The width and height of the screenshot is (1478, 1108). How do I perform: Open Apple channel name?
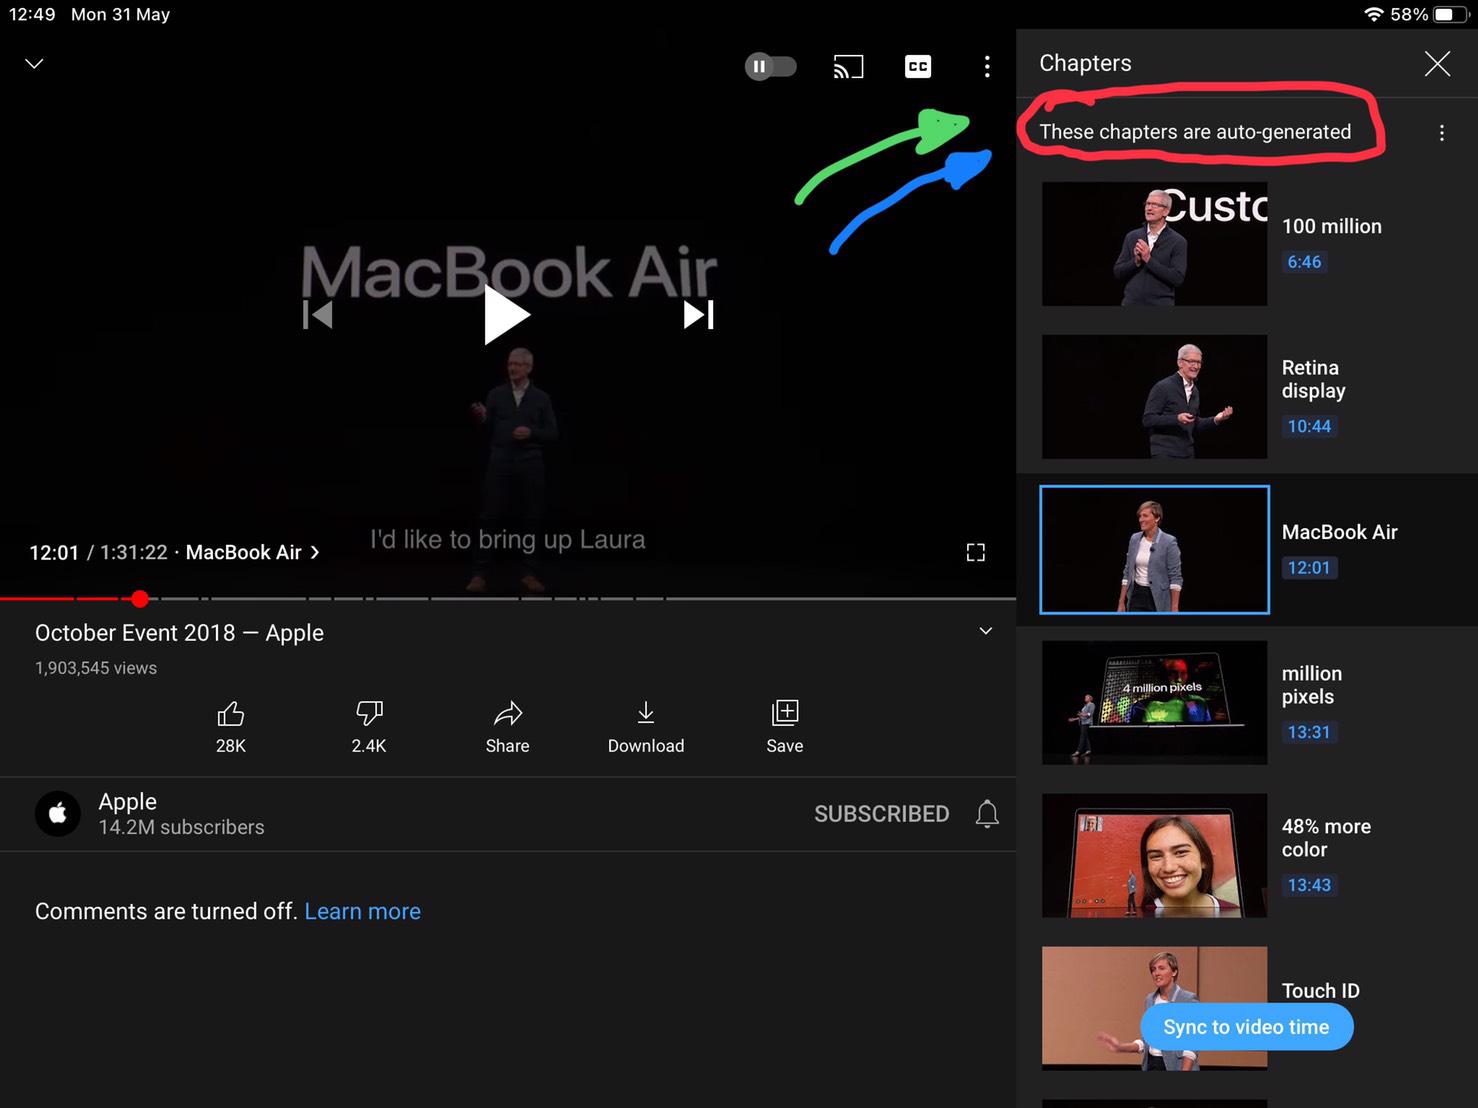pyautogui.click(x=128, y=801)
